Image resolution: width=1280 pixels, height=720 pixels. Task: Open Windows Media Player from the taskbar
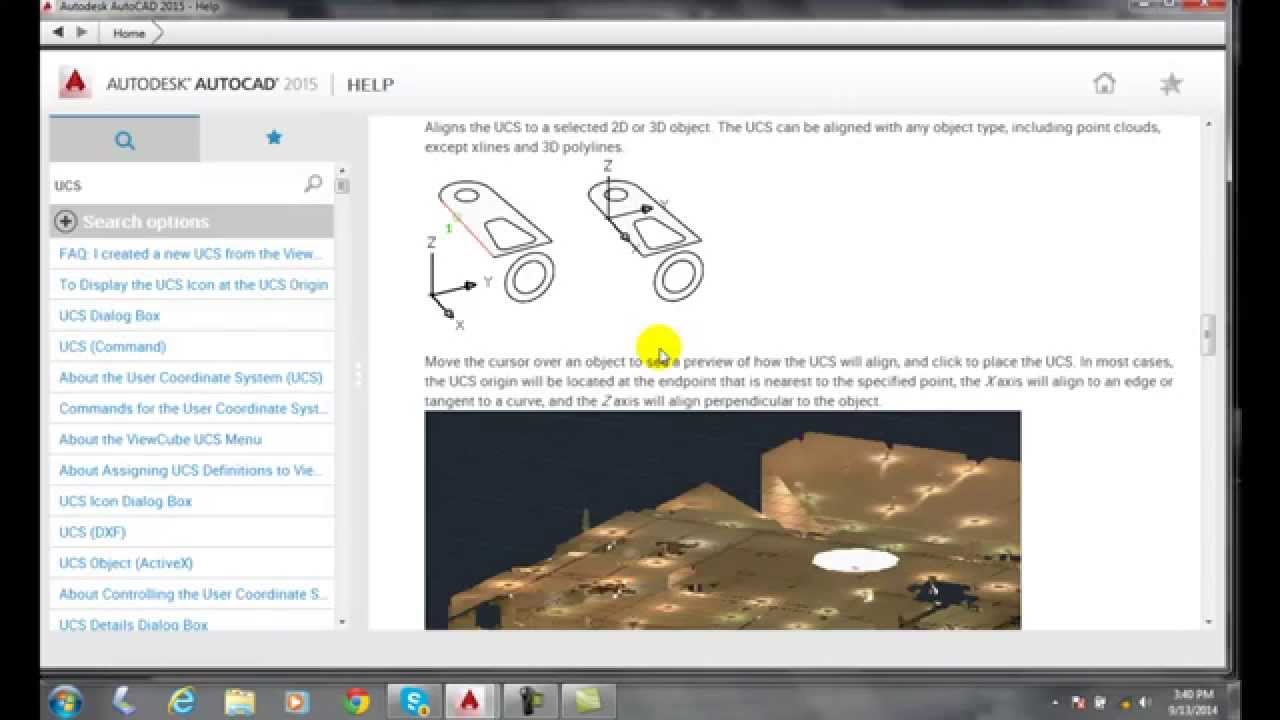pyautogui.click(x=297, y=701)
